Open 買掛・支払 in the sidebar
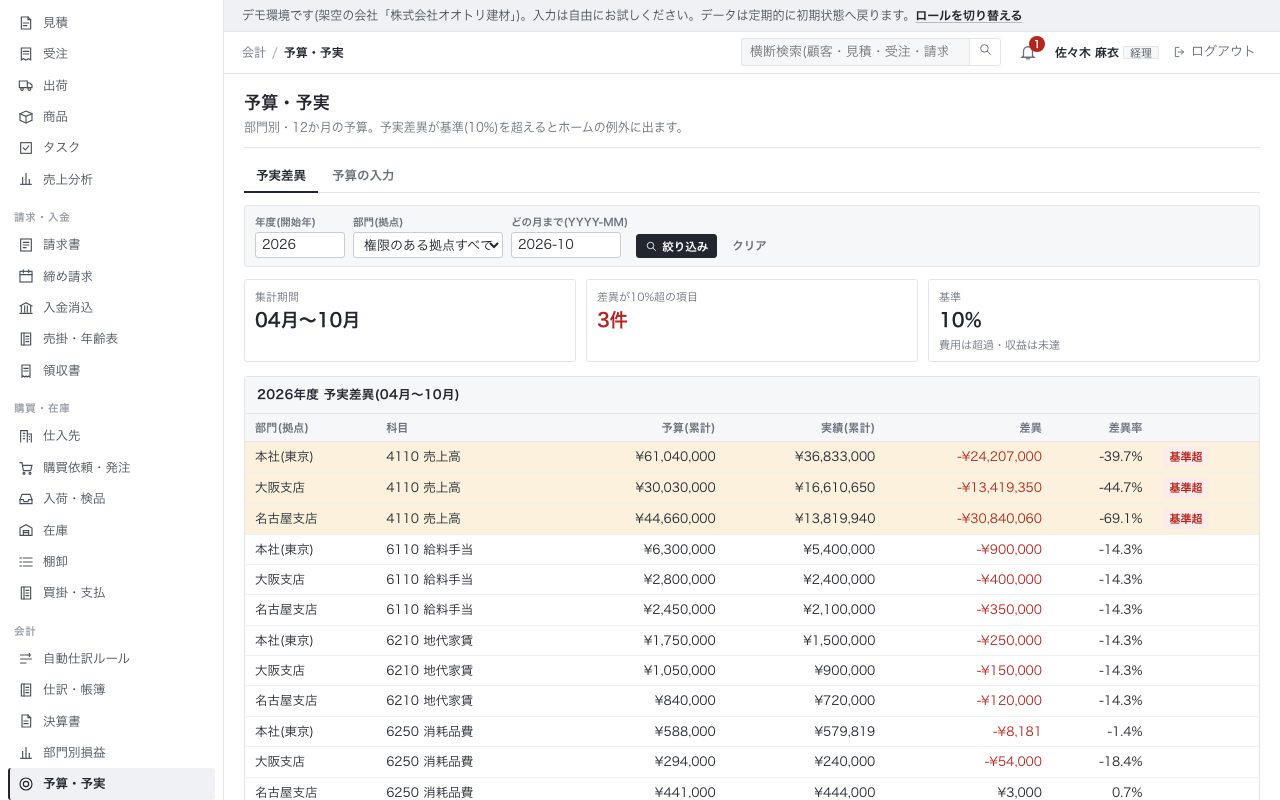This screenshot has width=1280, height=800. 111,593
